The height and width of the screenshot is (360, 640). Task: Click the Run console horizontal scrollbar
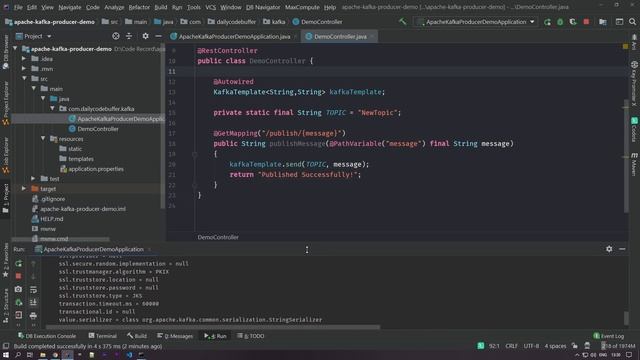click(213, 327)
